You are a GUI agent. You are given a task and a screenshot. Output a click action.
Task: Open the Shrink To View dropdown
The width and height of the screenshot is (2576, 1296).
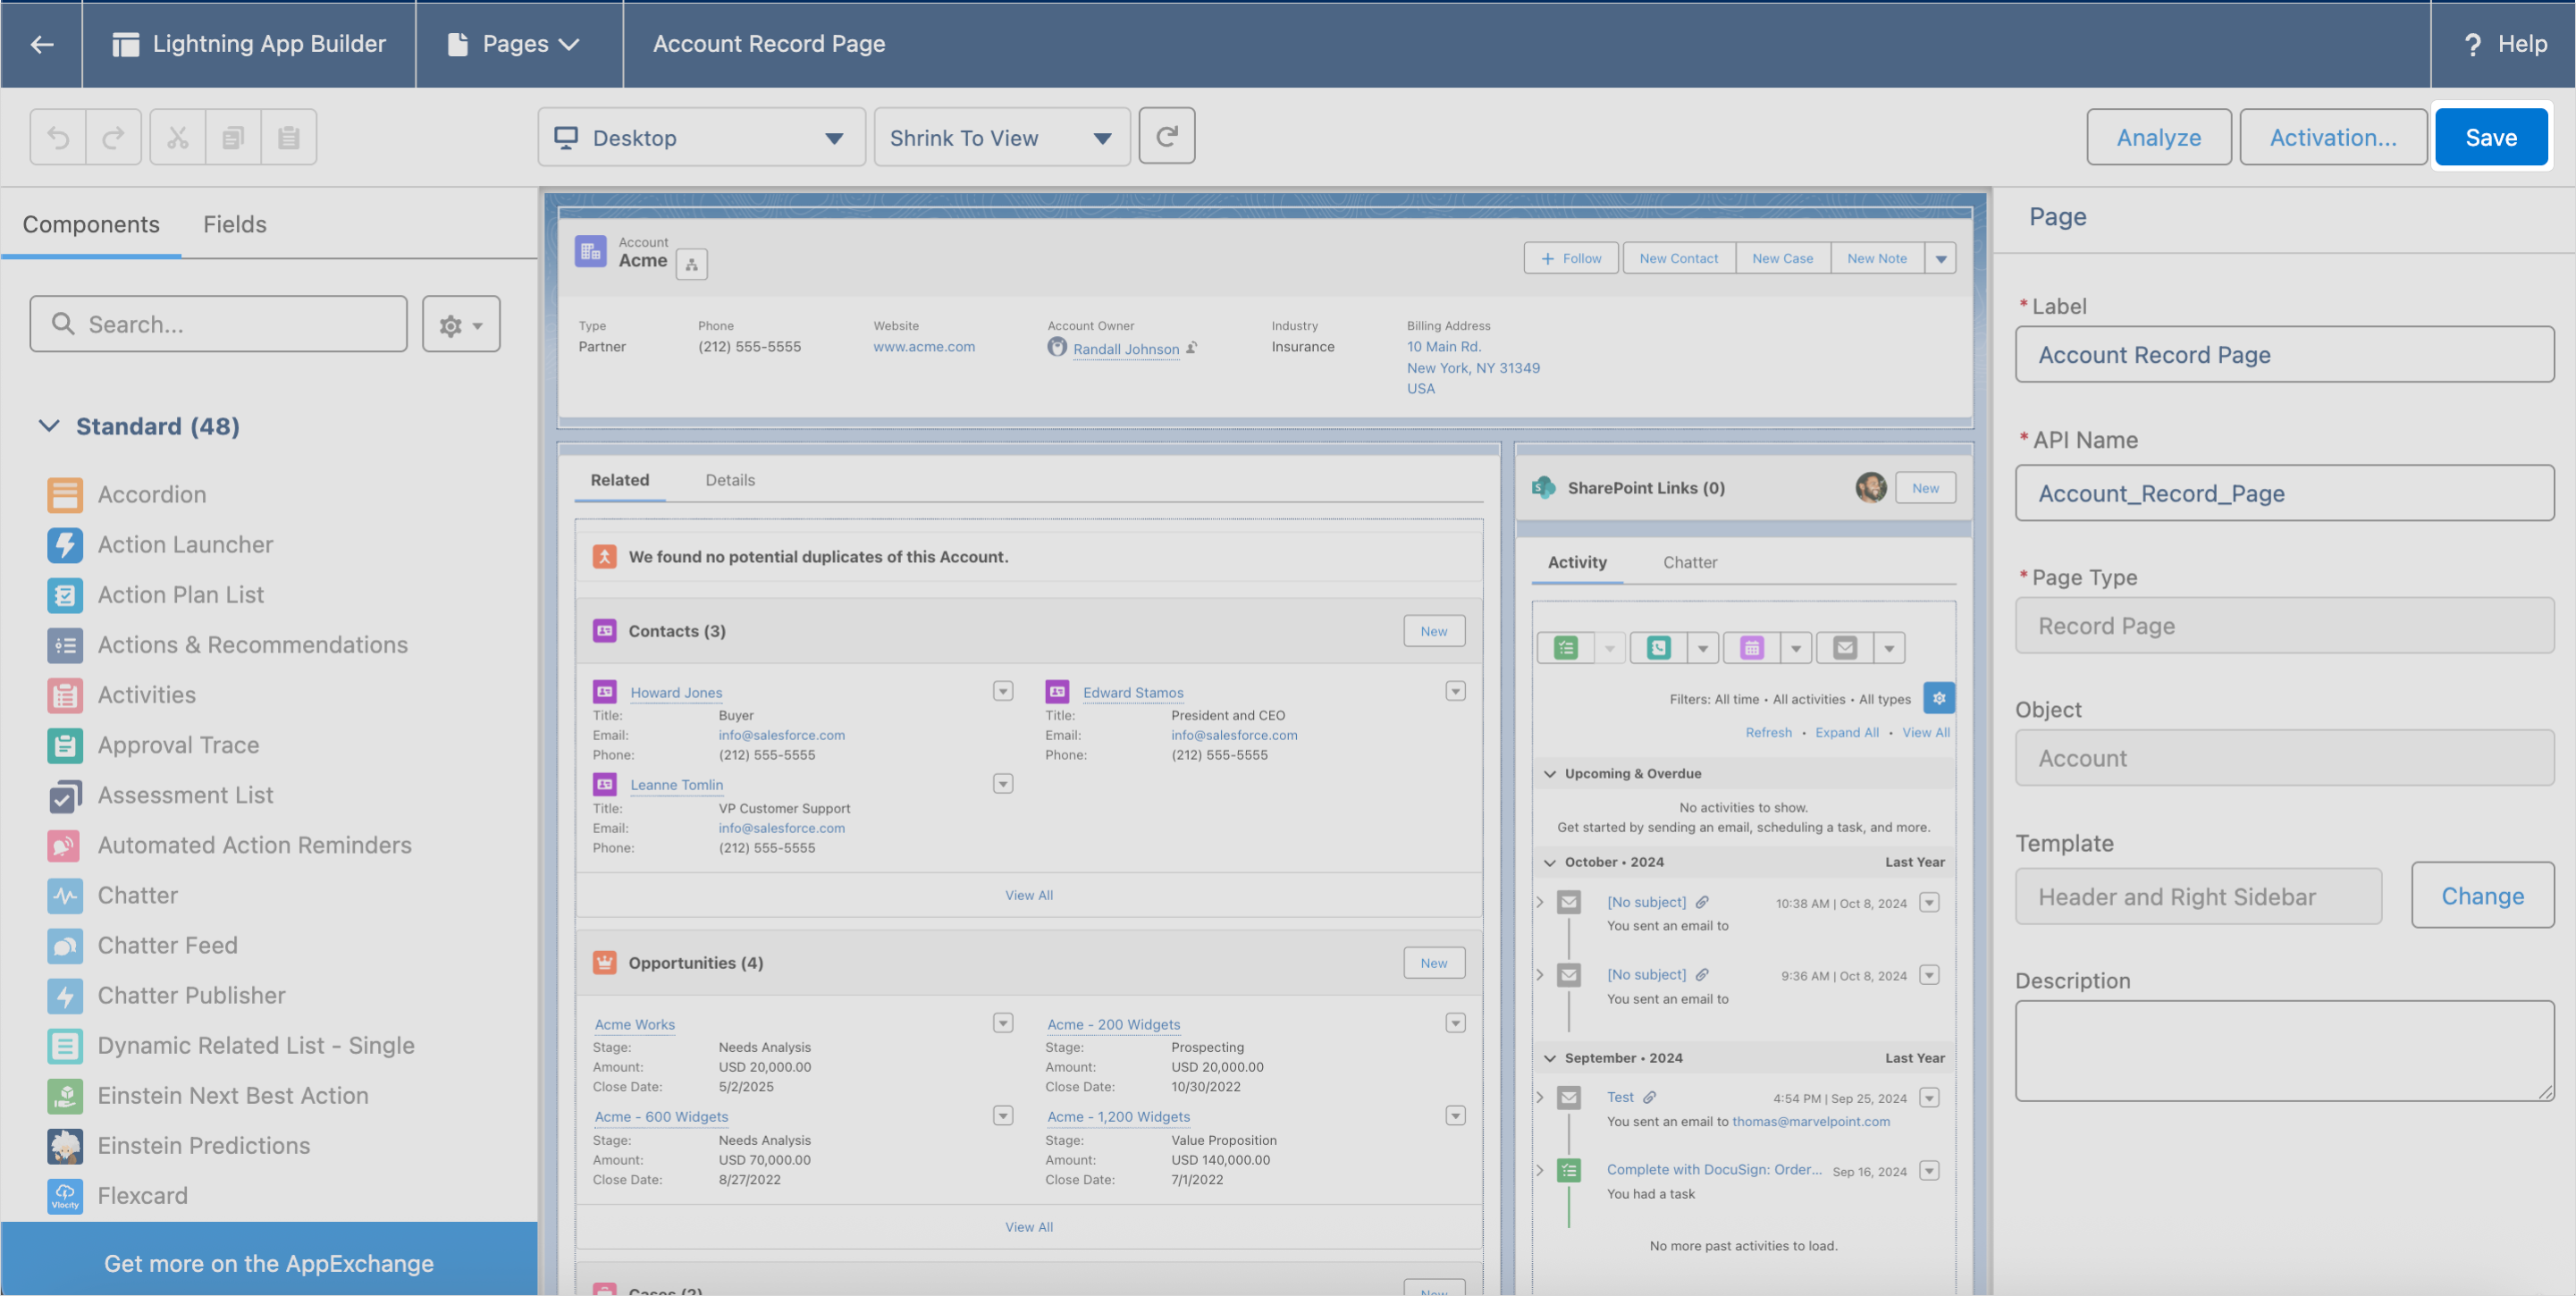(1001, 138)
